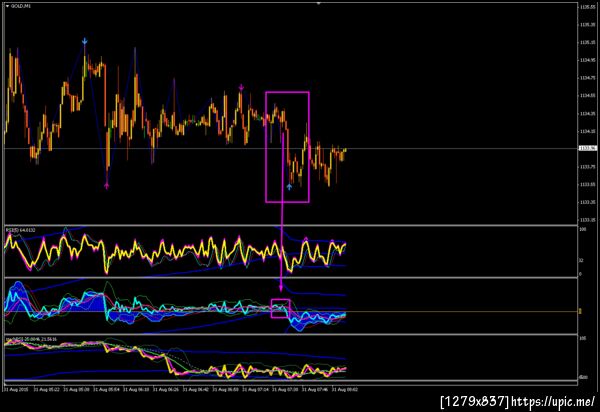Screen dimensions: 600x412
Task: Click the chart shift marker at the top border
Action: [318, 3]
